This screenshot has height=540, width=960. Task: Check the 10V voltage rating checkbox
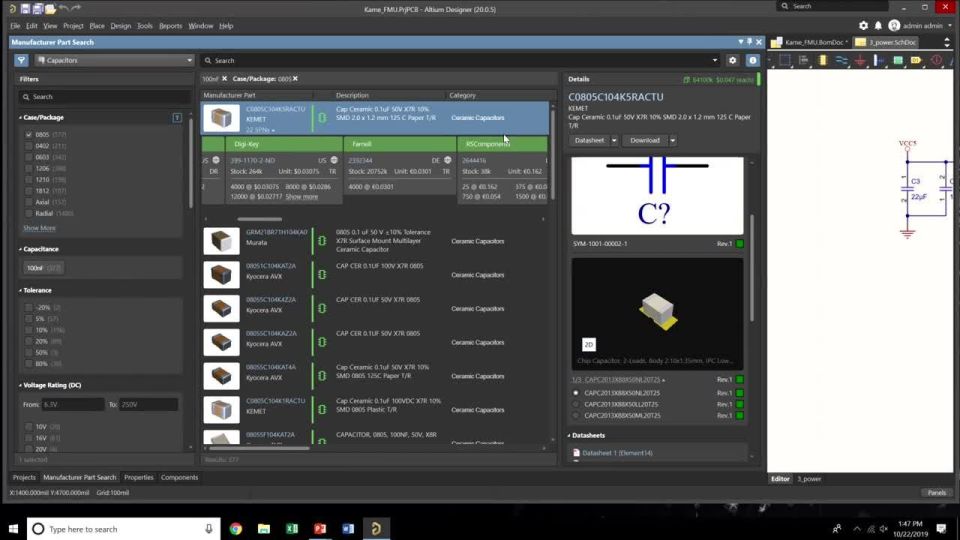click(29, 427)
